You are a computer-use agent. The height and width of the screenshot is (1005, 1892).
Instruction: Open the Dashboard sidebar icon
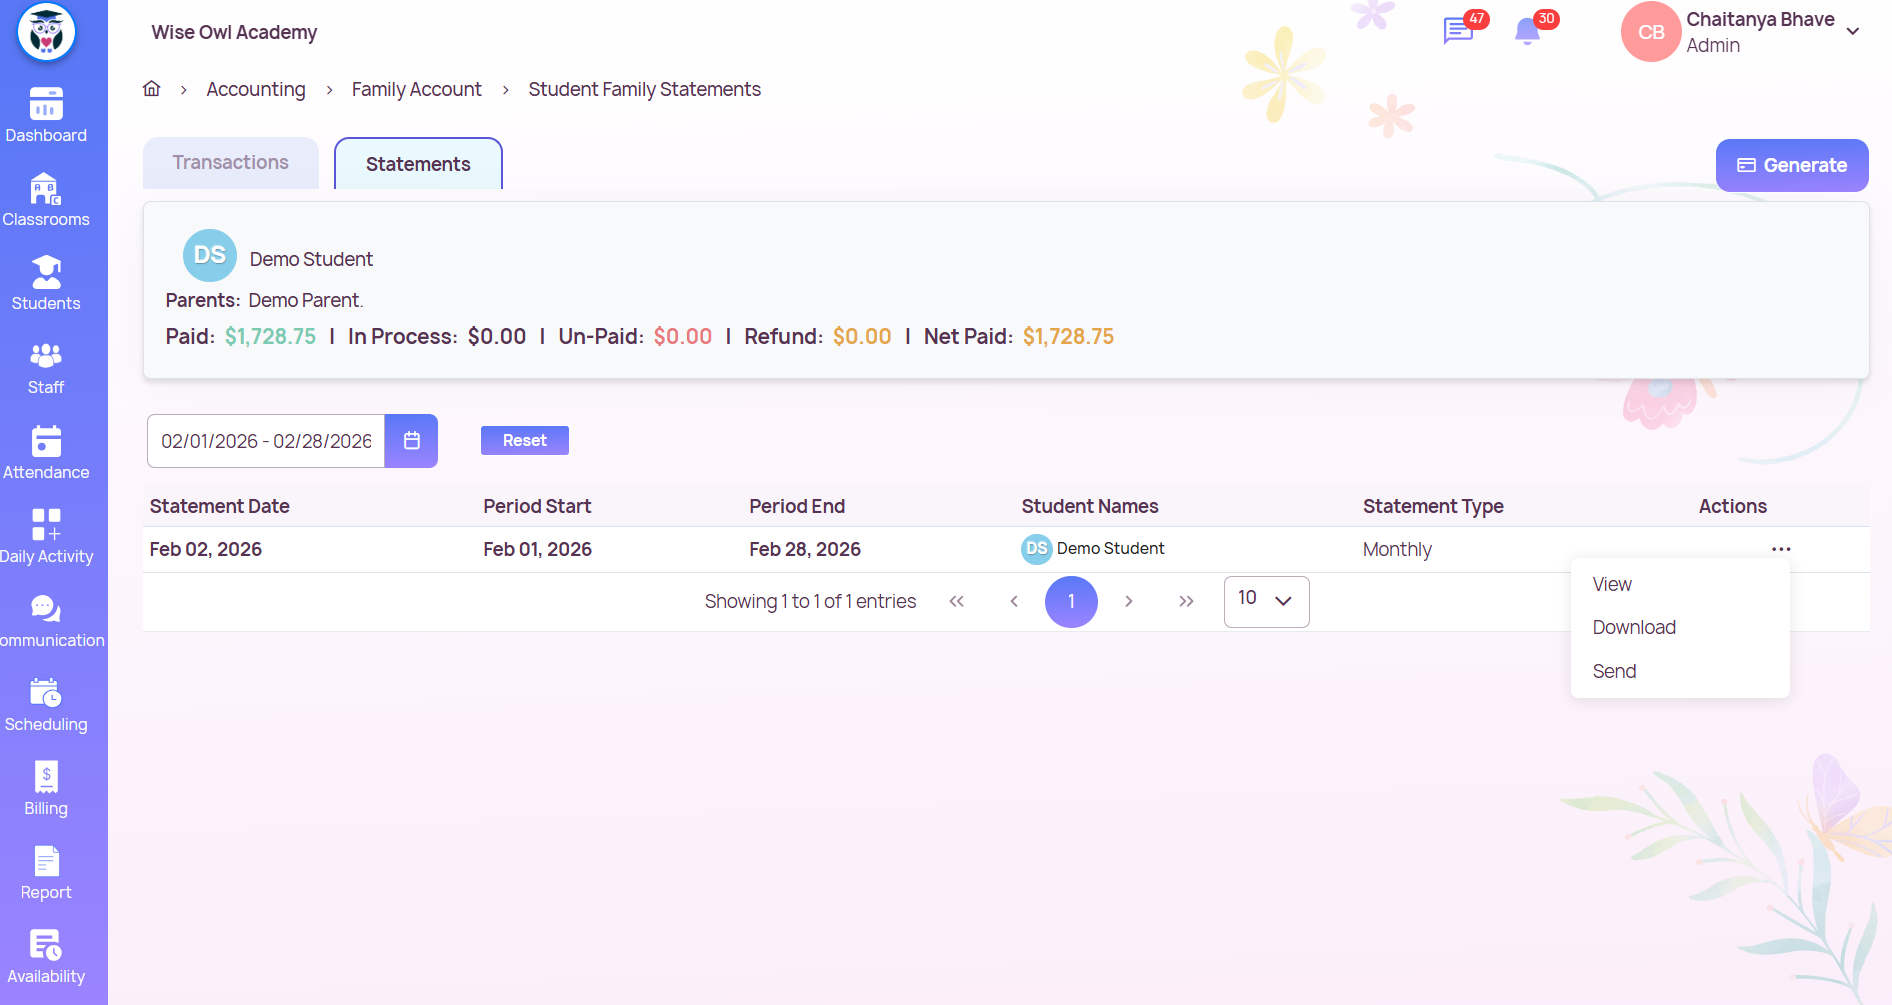tap(46, 104)
